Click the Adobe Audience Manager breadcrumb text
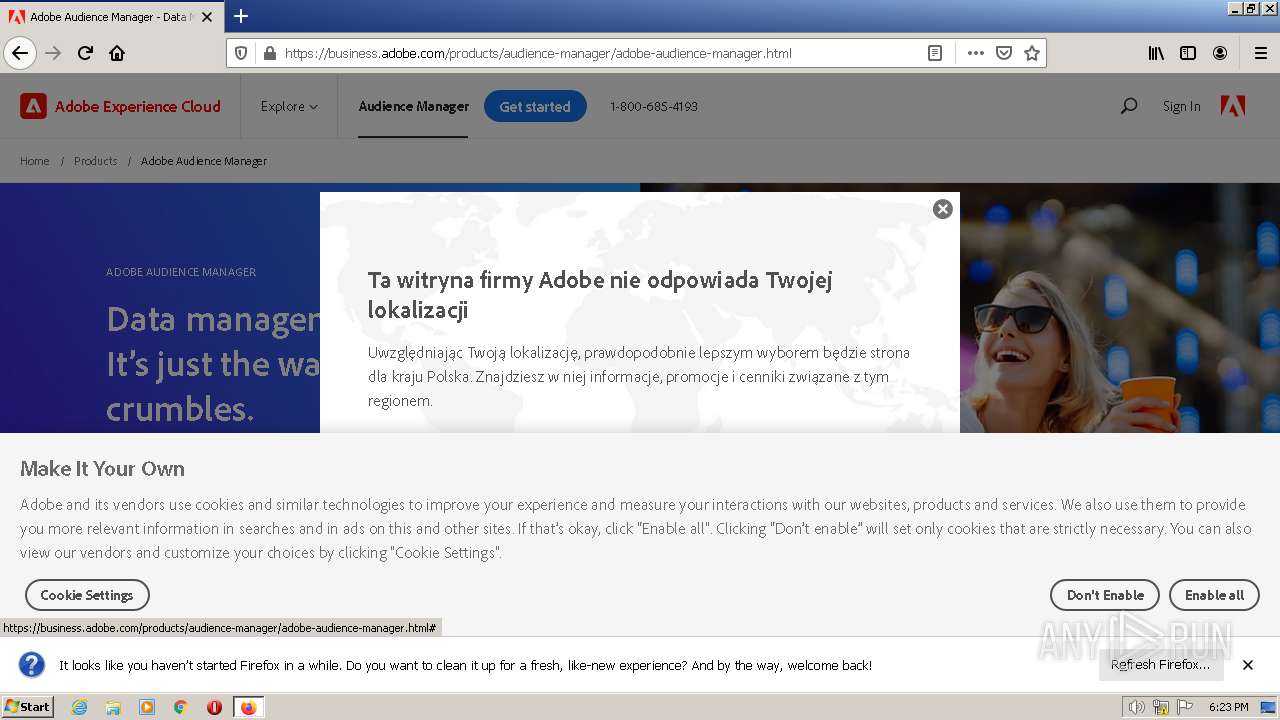The height and width of the screenshot is (720, 1280). pos(204,161)
